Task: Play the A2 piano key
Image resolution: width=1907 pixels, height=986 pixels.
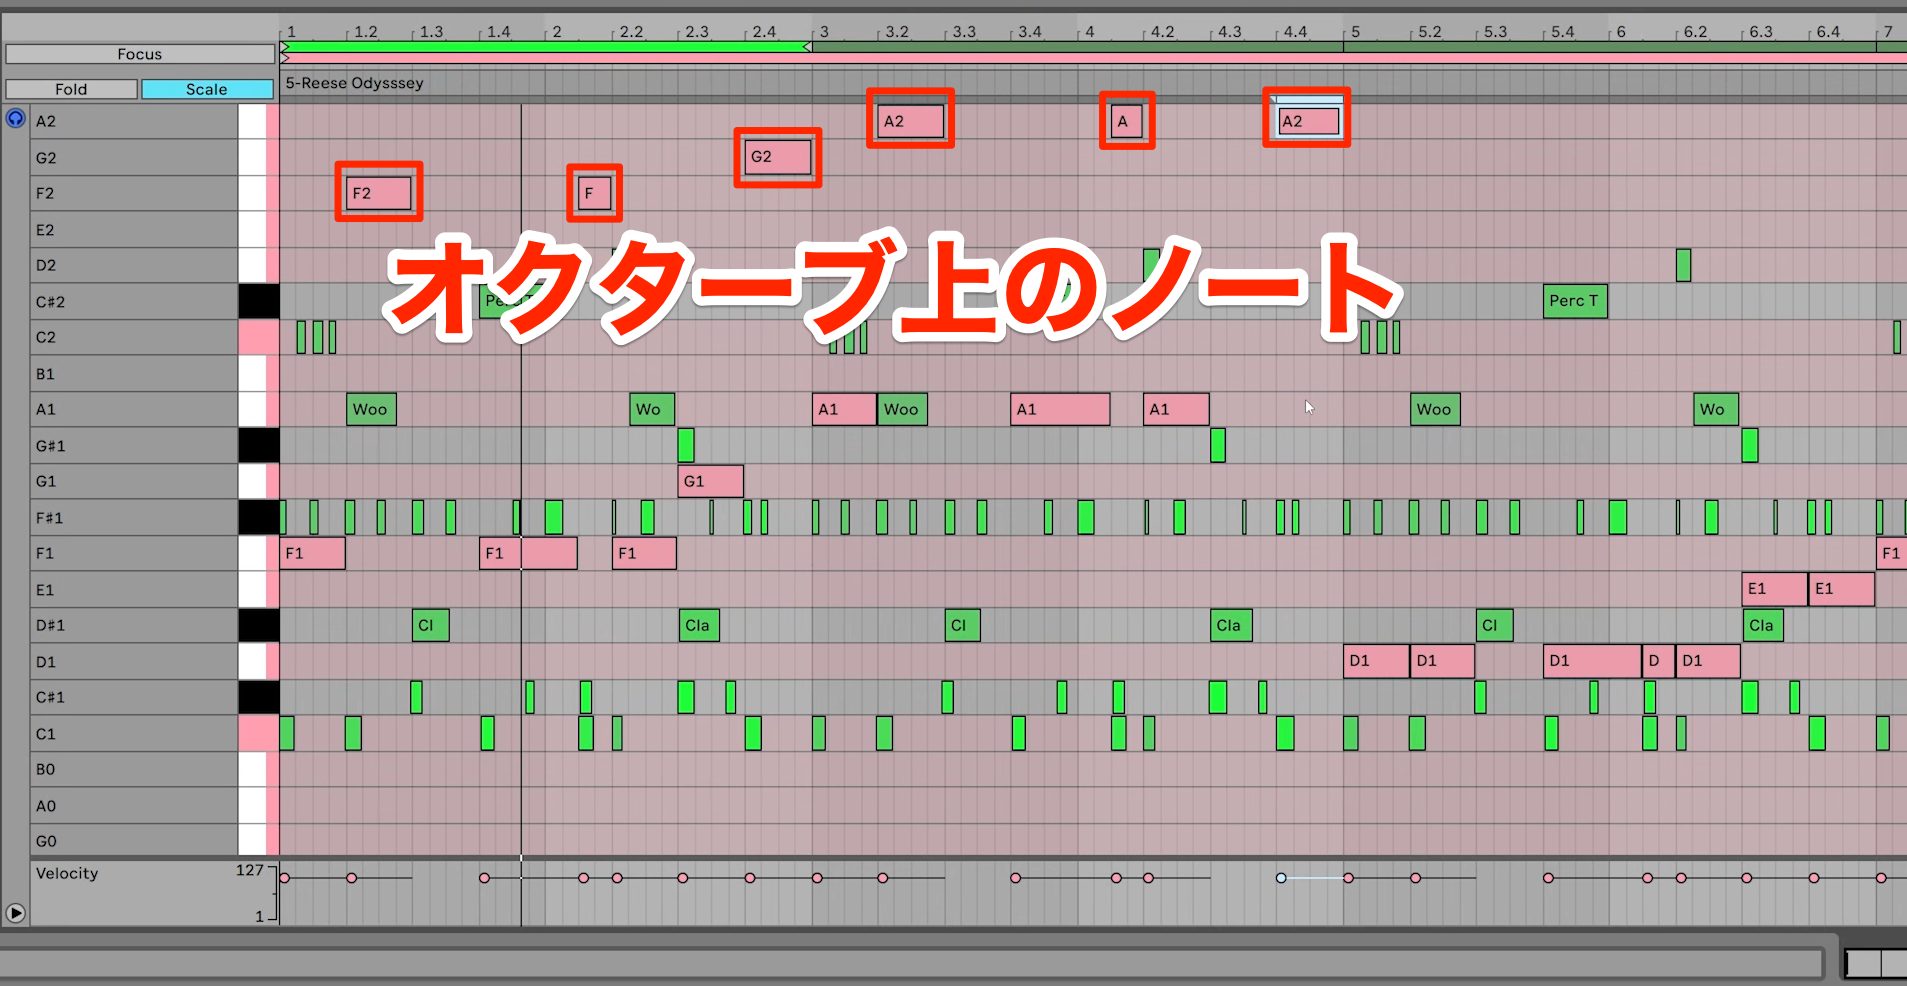Action: 252,121
